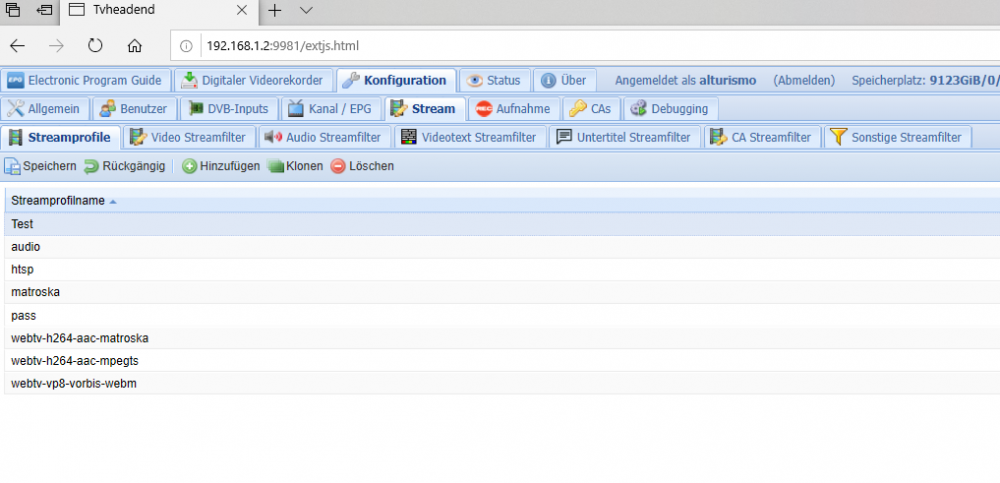Select the Test stream profile row
This screenshot has width=1000, height=483.
(x=502, y=225)
